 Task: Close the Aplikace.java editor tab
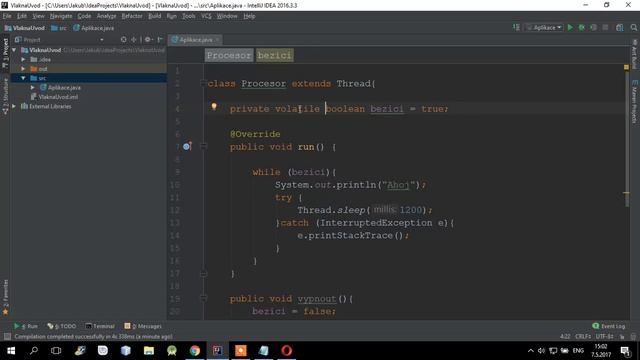[218, 40]
